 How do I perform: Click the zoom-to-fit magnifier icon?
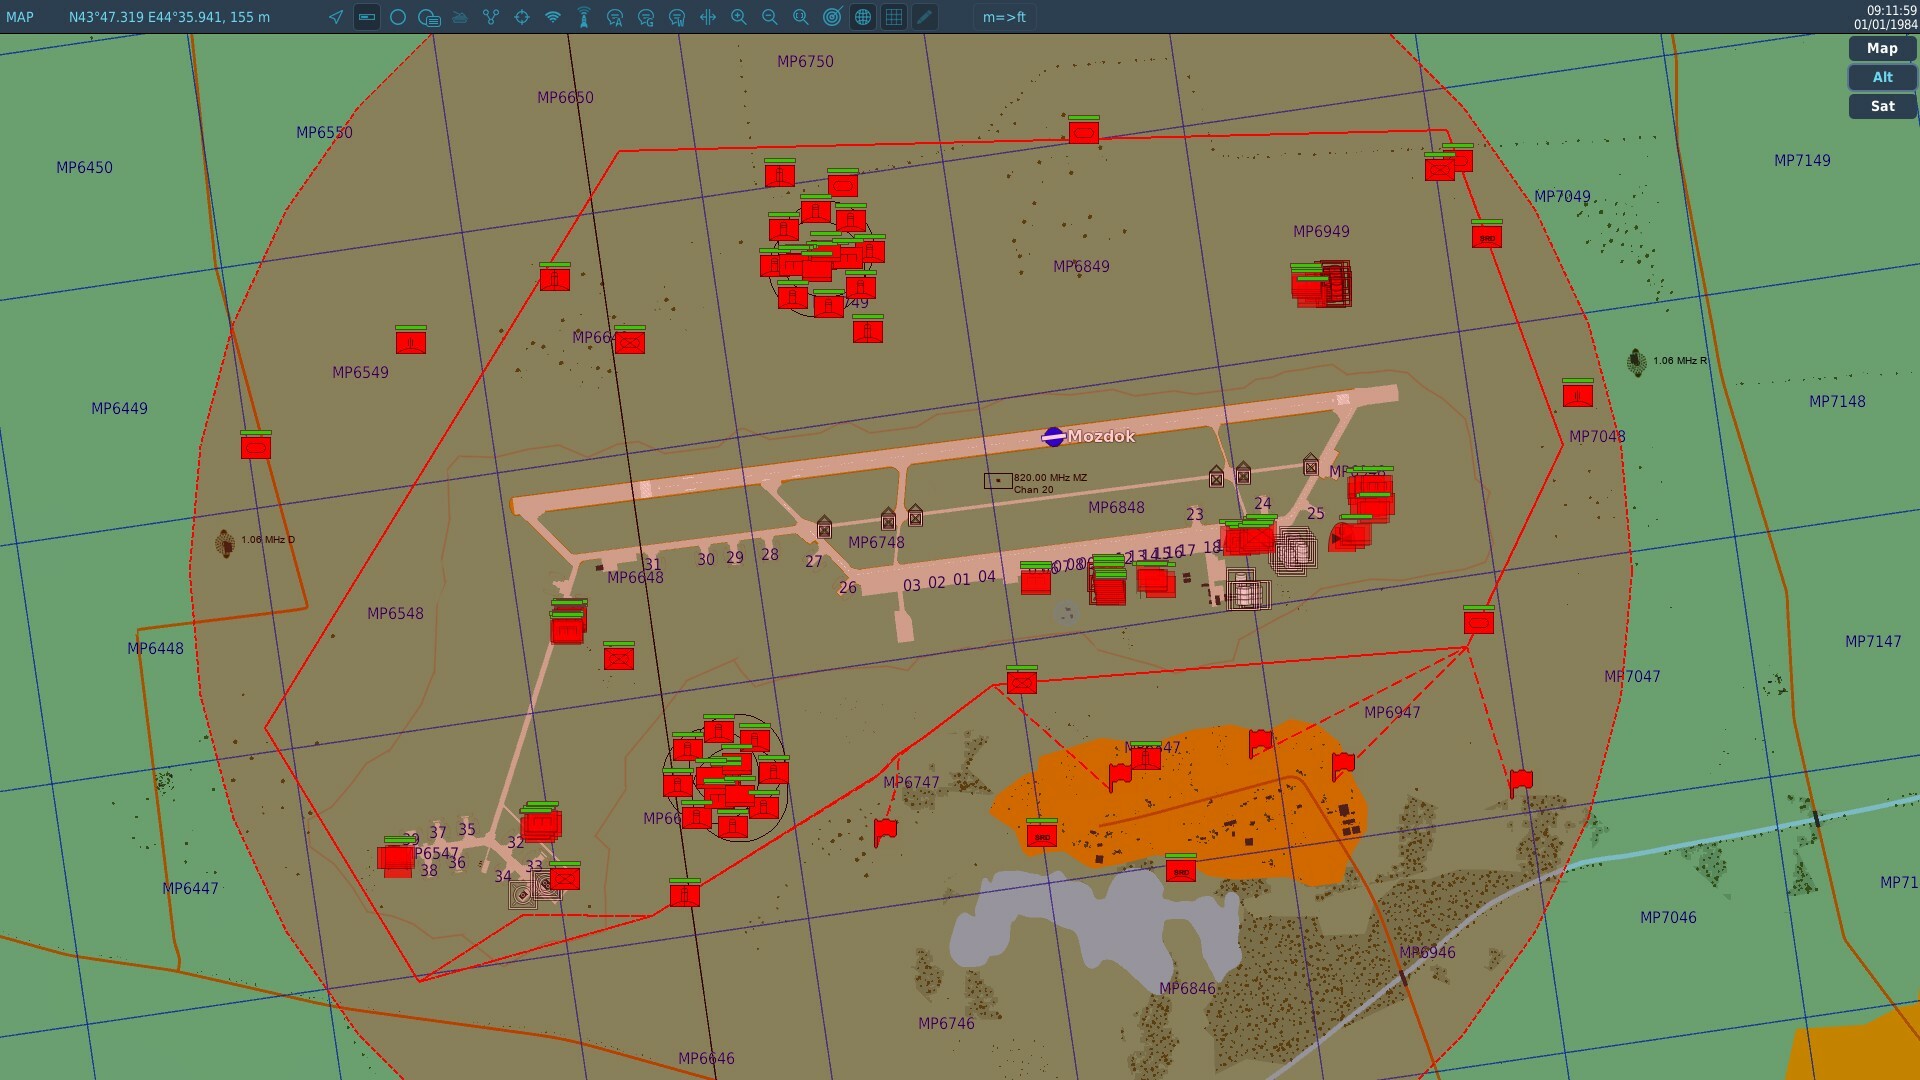pos(801,17)
